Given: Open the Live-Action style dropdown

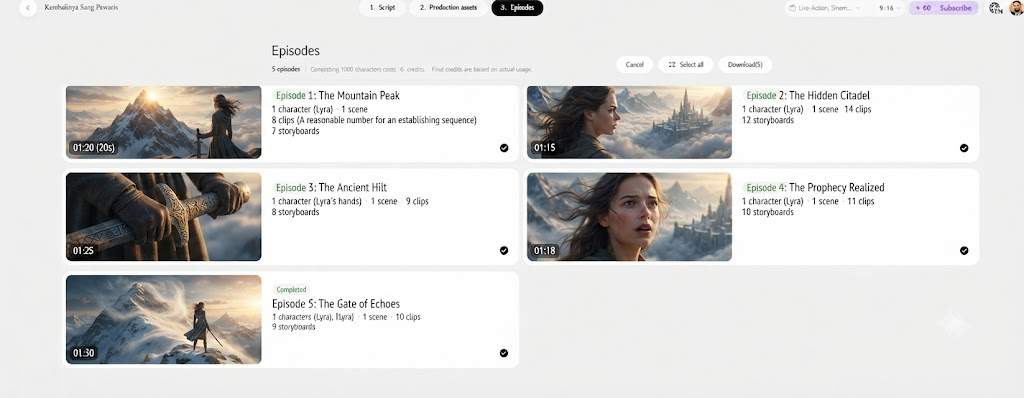Looking at the screenshot, I should pyautogui.click(x=826, y=8).
